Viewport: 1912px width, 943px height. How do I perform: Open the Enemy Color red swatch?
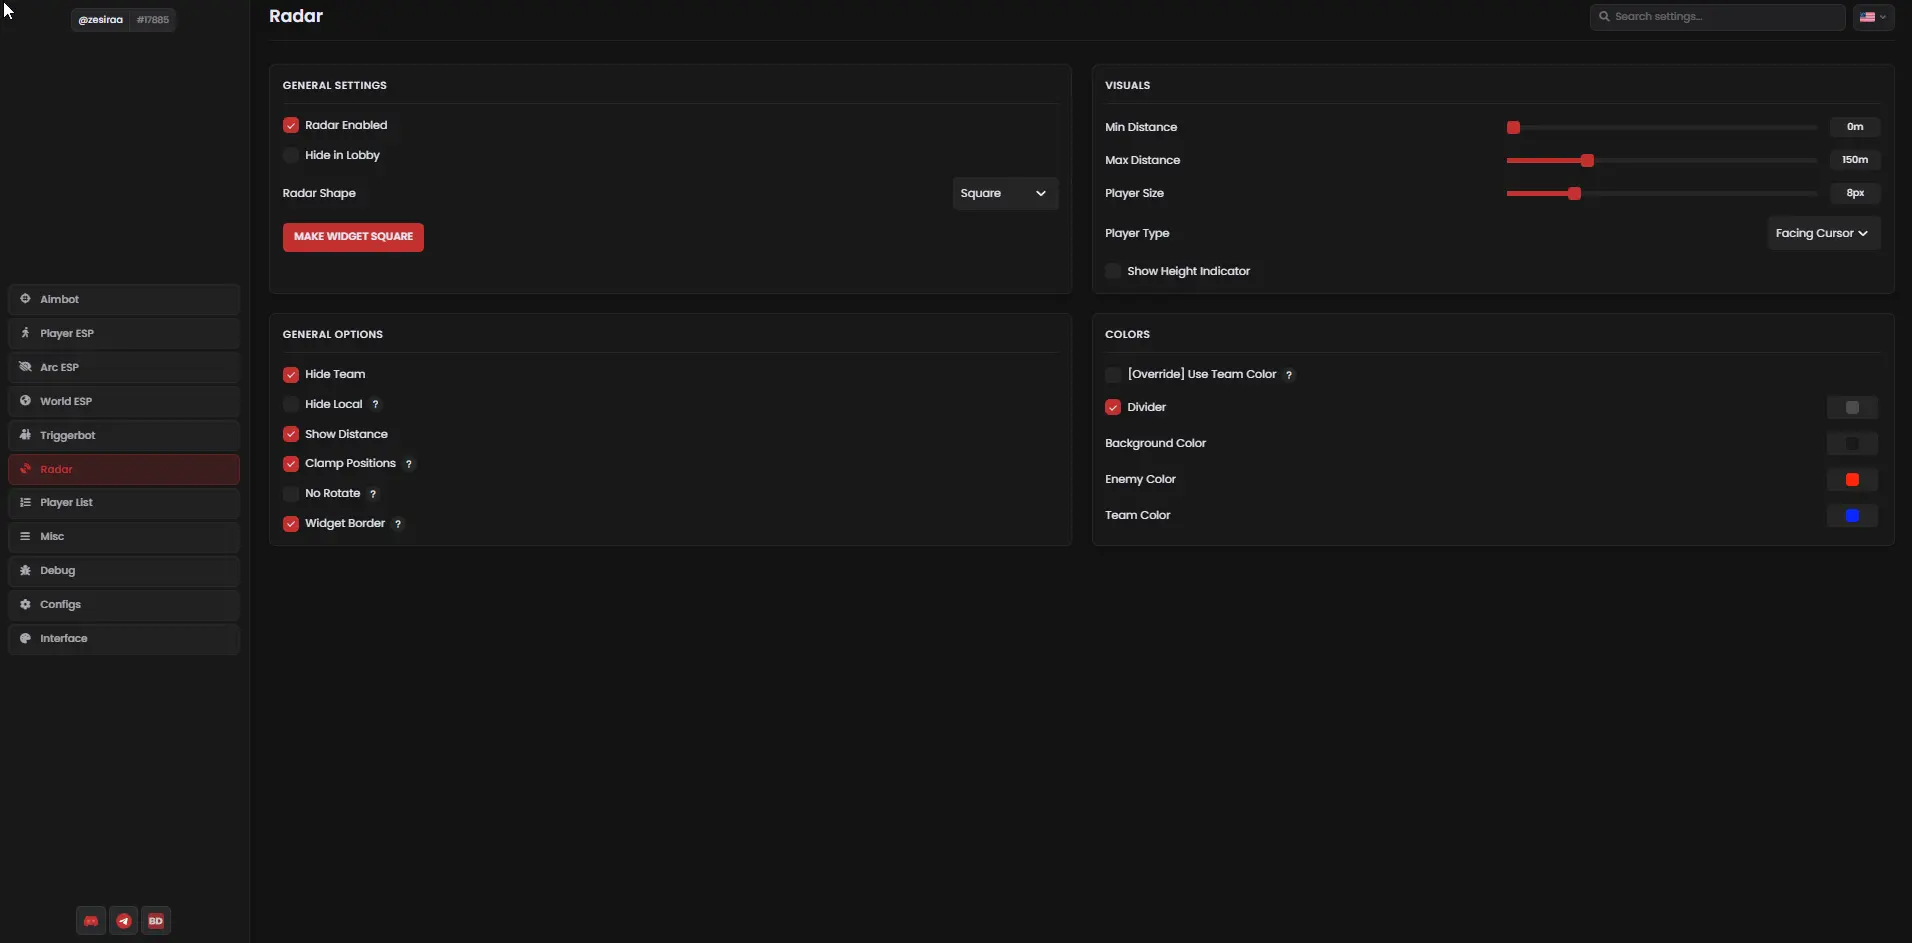click(1852, 480)
